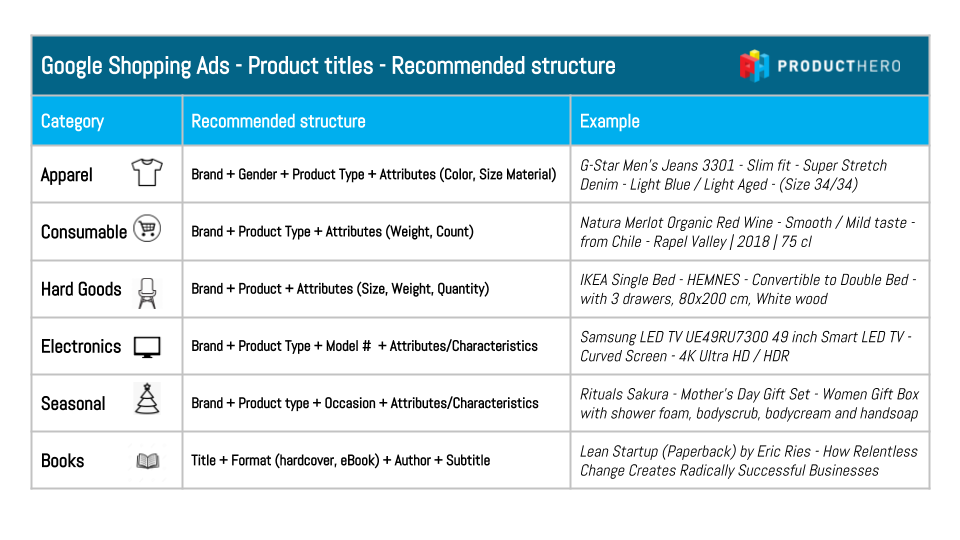
Task: Click the Apparel category label
Action: [x=67, y=175]
